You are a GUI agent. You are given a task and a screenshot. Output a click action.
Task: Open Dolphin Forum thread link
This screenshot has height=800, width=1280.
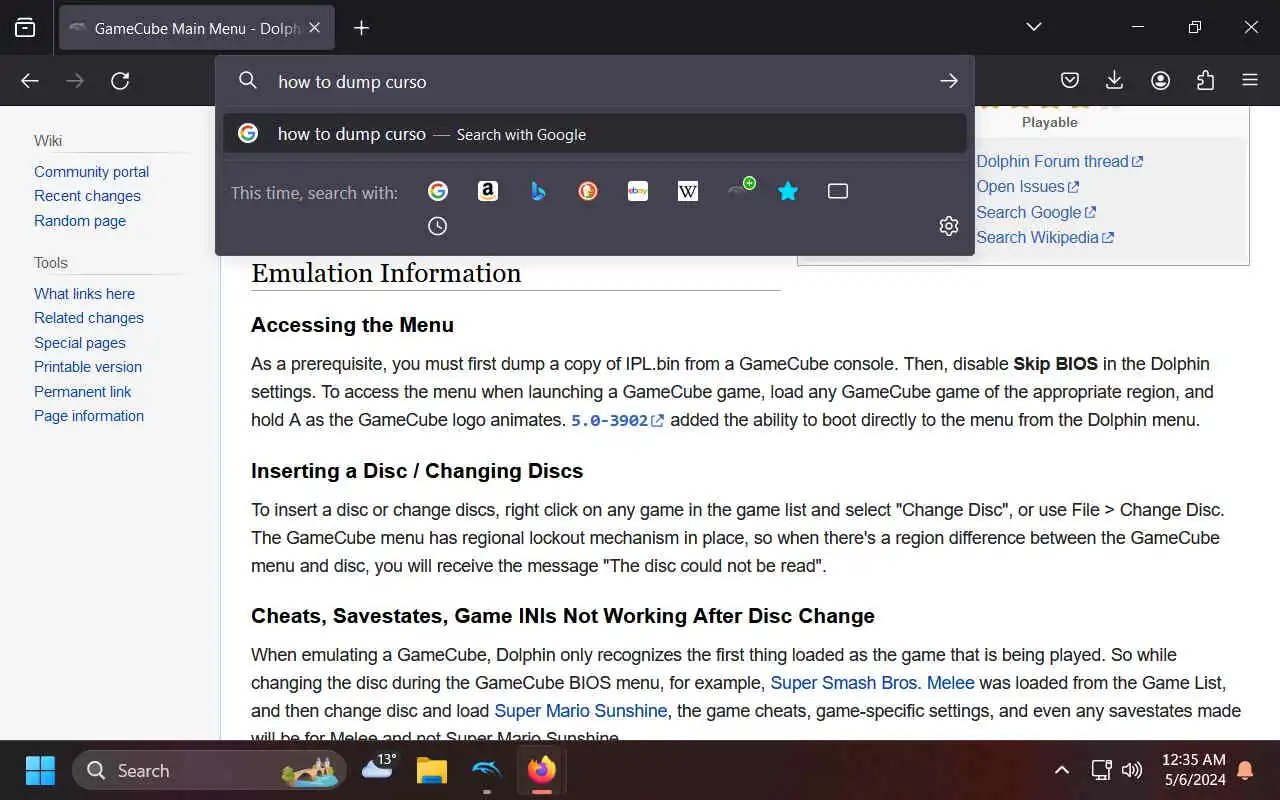pos(1060,161)
